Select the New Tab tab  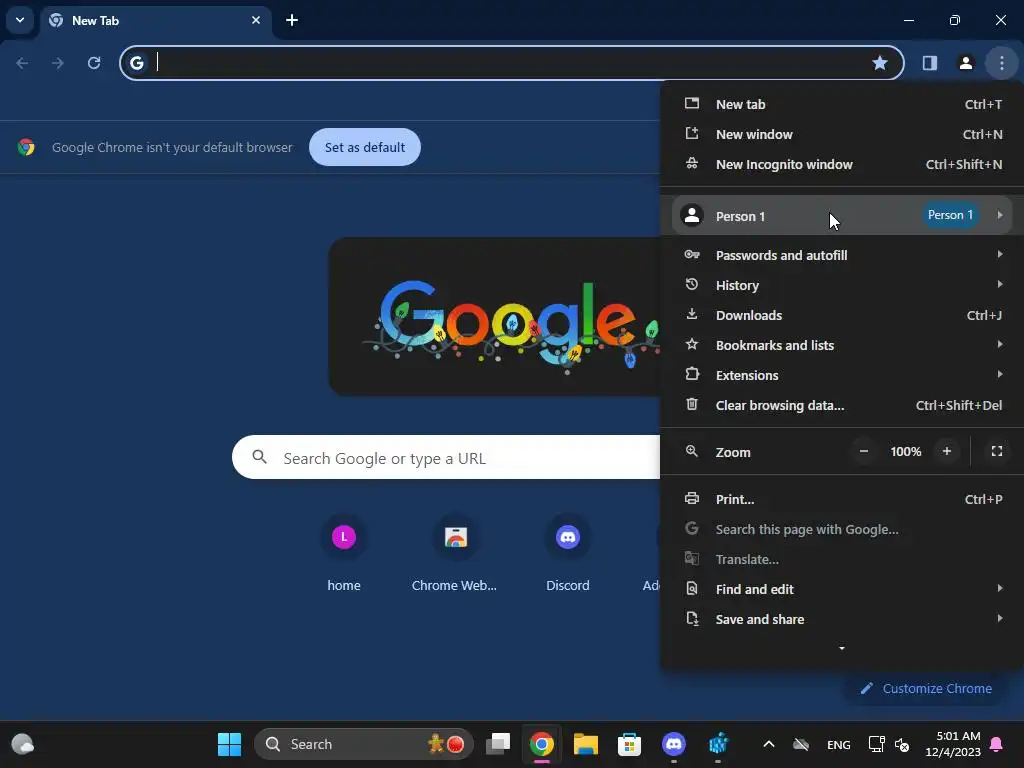(x=155, y=20)
